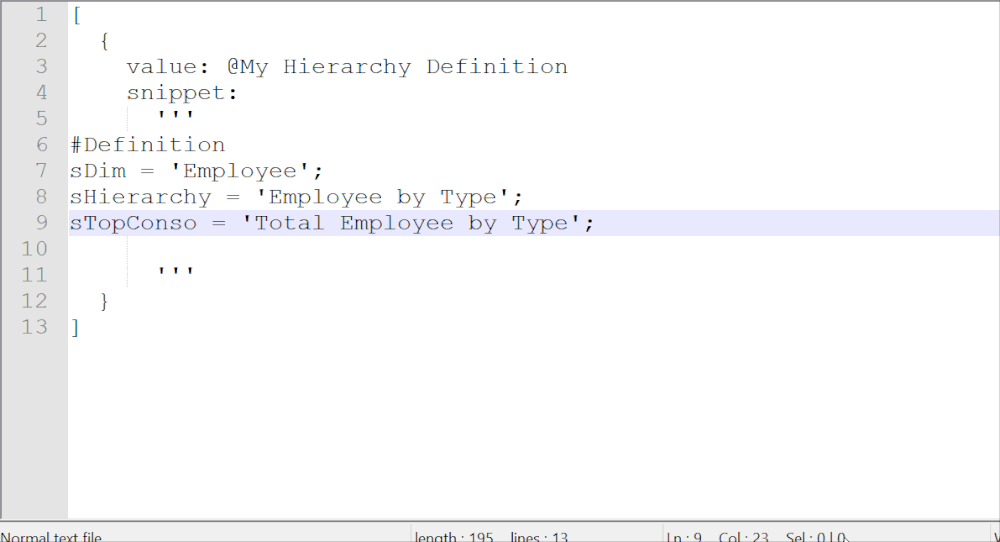Screen dimensions: 1000x542
Task: Place cursor in sDim variable name
Action: point(97,171)
